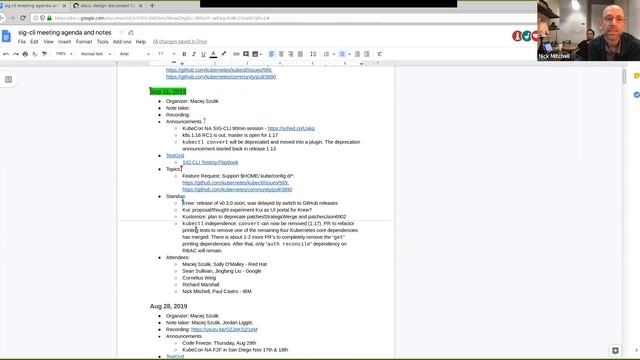The width and height of the screenshot is (640, 360).
Task: Toggle bold formatting
Action: point(184,54)
